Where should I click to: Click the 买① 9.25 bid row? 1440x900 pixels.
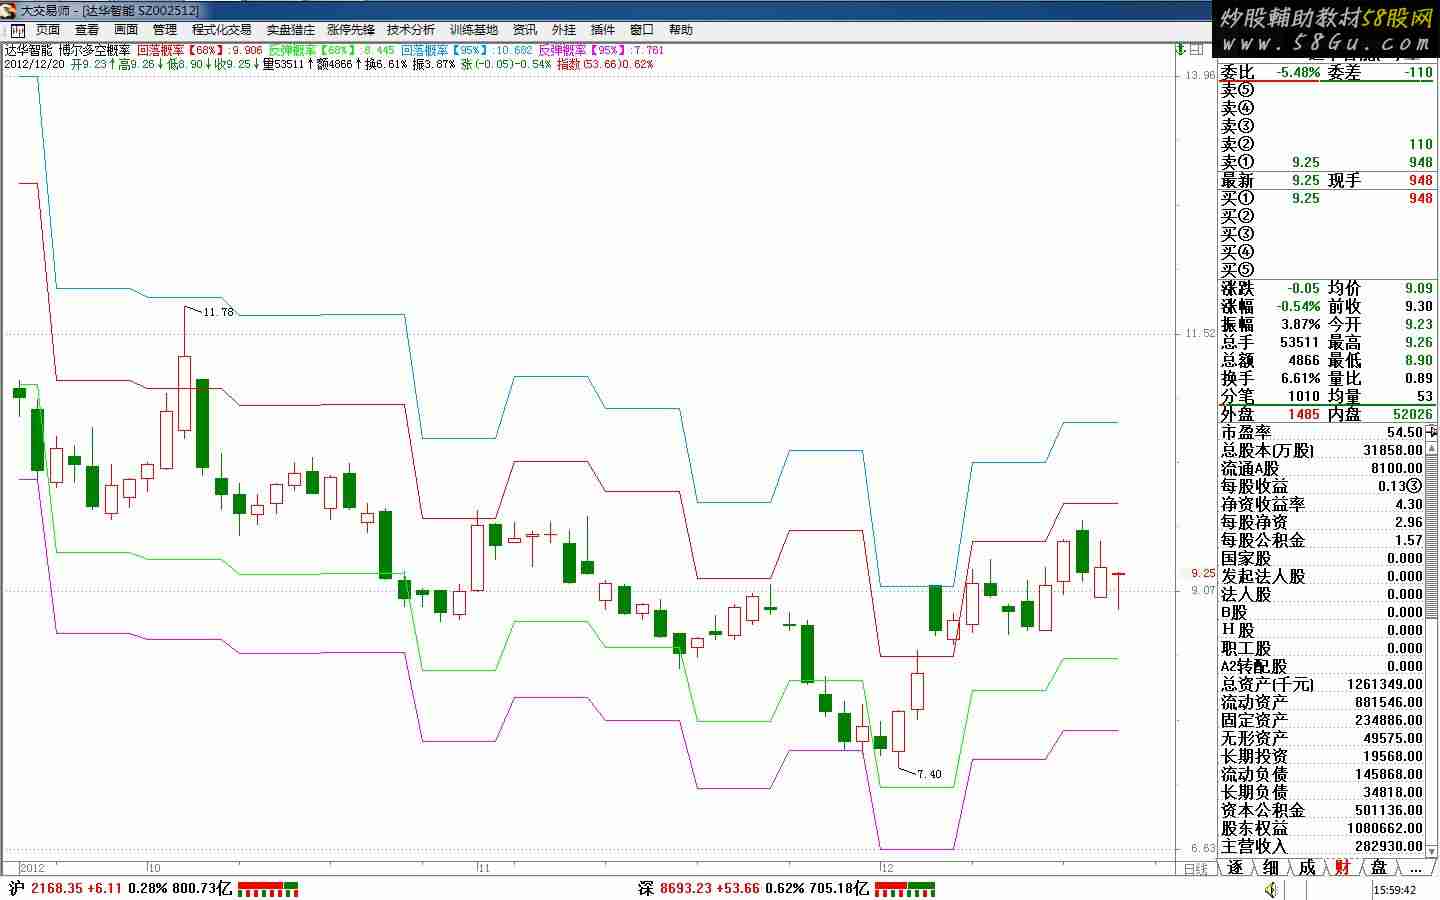pos(1326,198)
